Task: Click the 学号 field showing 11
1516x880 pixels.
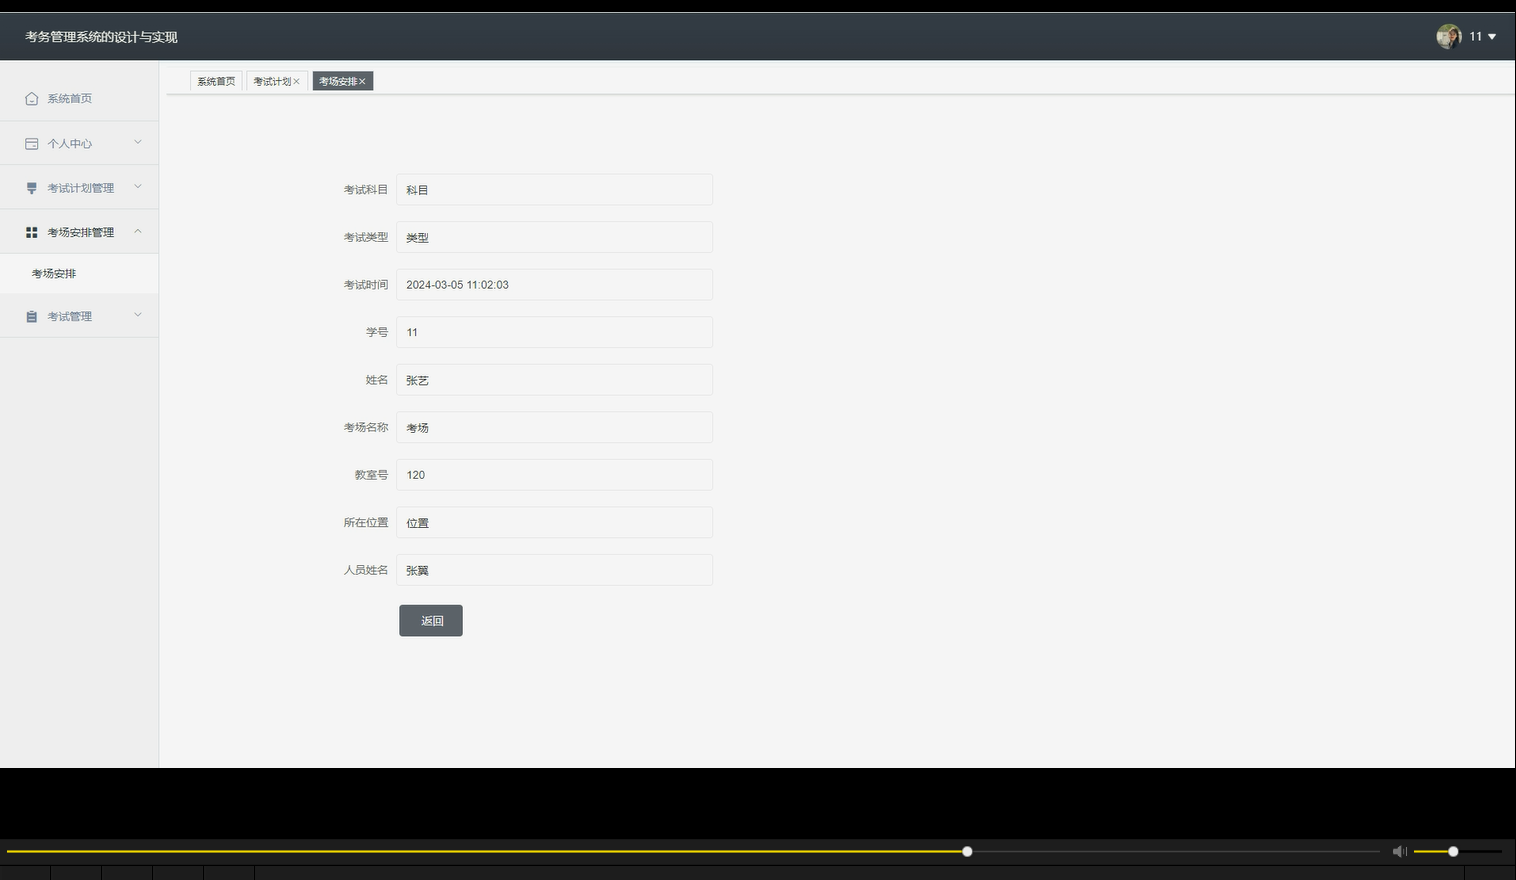Action: click(554, 332)
